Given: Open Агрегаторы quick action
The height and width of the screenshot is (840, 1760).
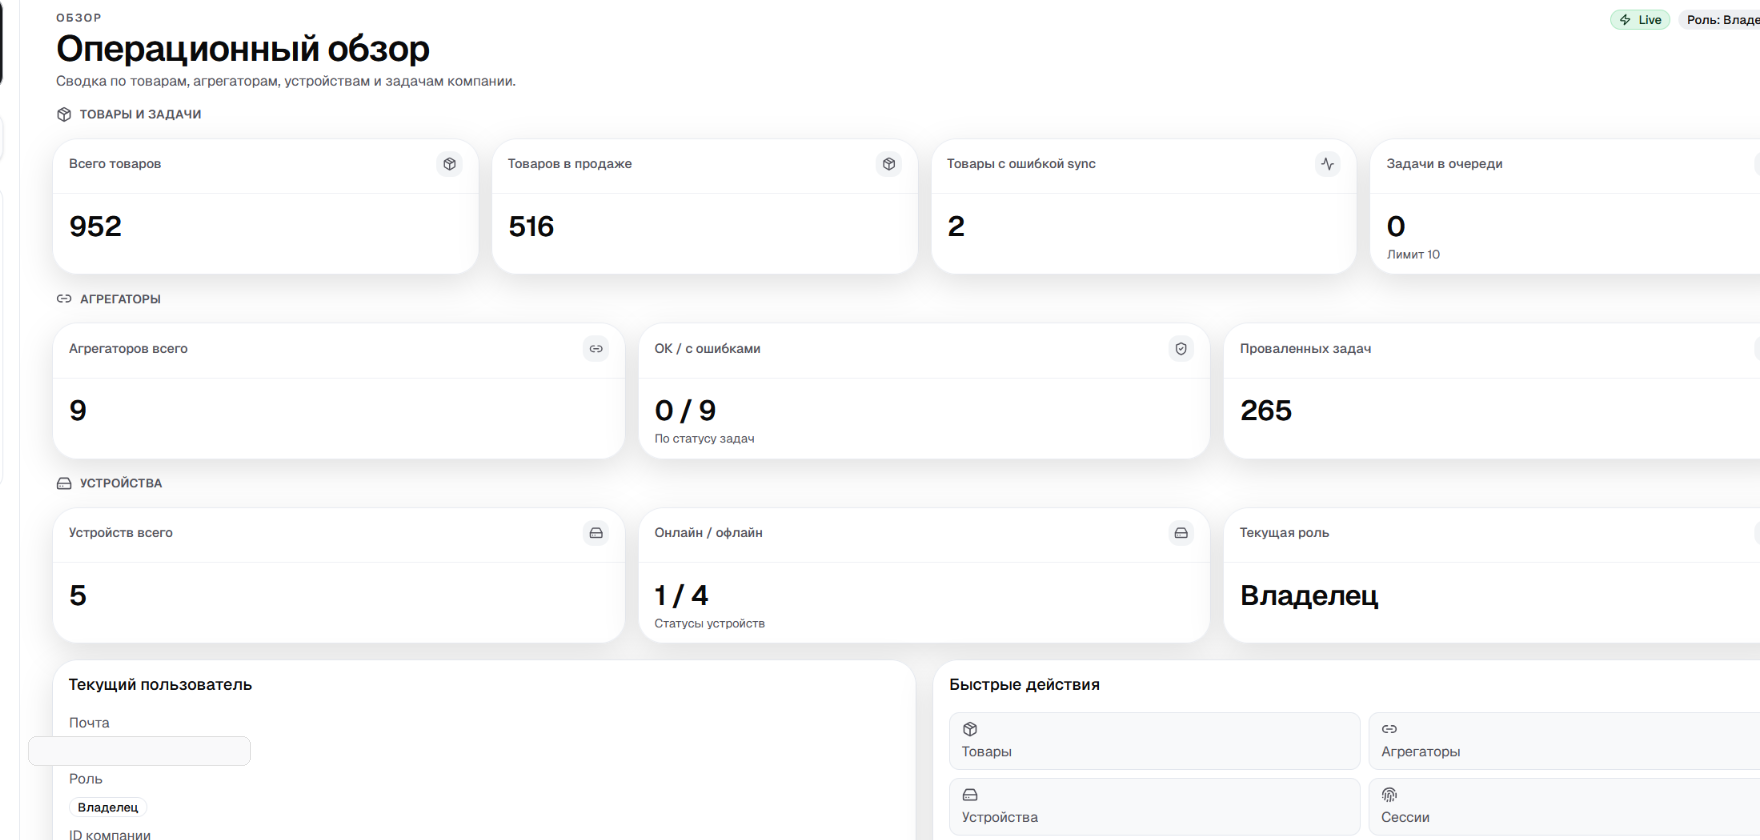Looking at the screenshot, I should [1564, 741].
